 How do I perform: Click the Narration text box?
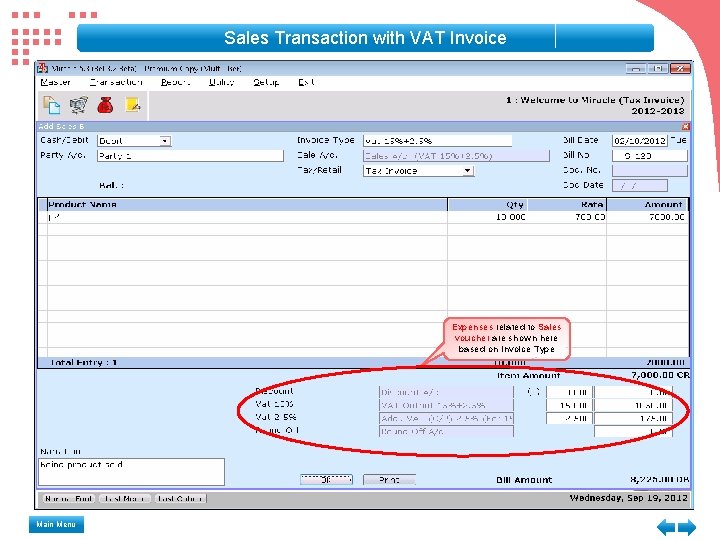[x=131, y=472]
